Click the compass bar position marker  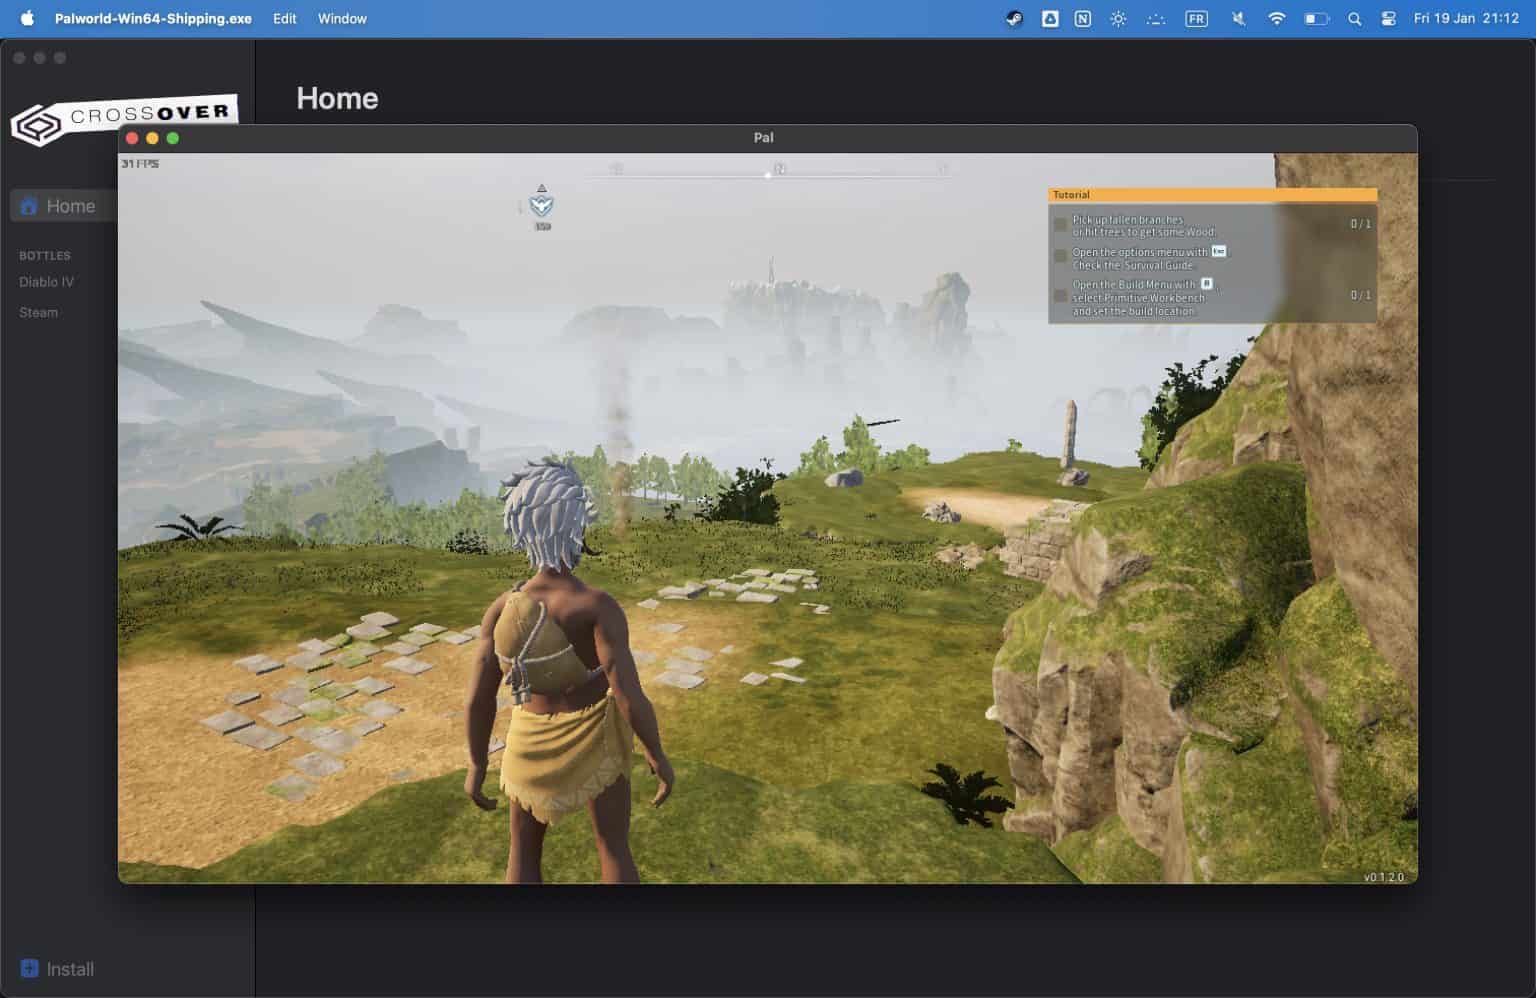coord(768,175)
